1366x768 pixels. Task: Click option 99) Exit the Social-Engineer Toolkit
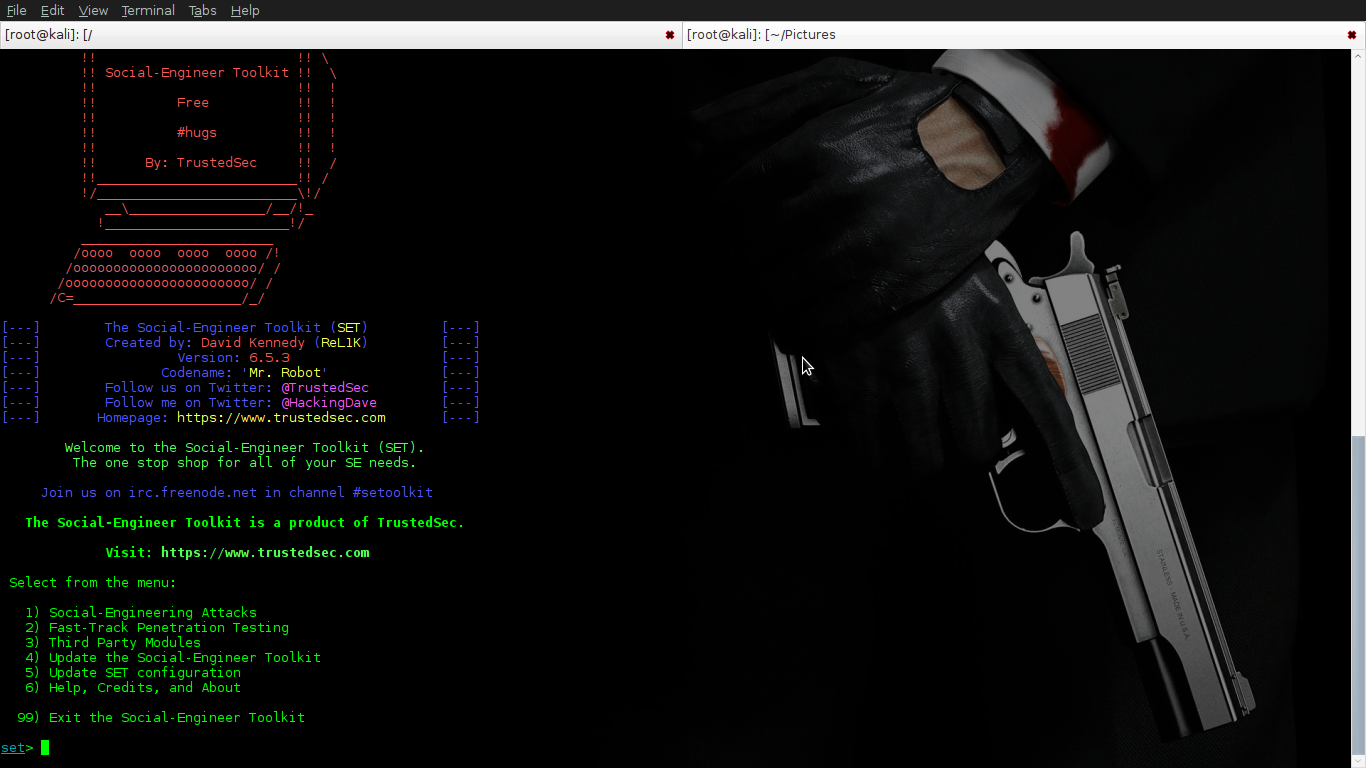point(161,718)
